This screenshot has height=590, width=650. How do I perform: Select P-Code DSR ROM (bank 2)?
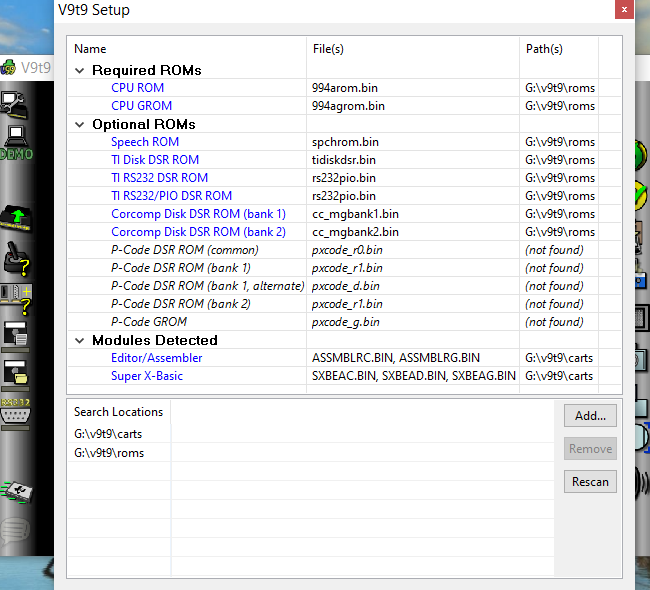click(181, 304)
